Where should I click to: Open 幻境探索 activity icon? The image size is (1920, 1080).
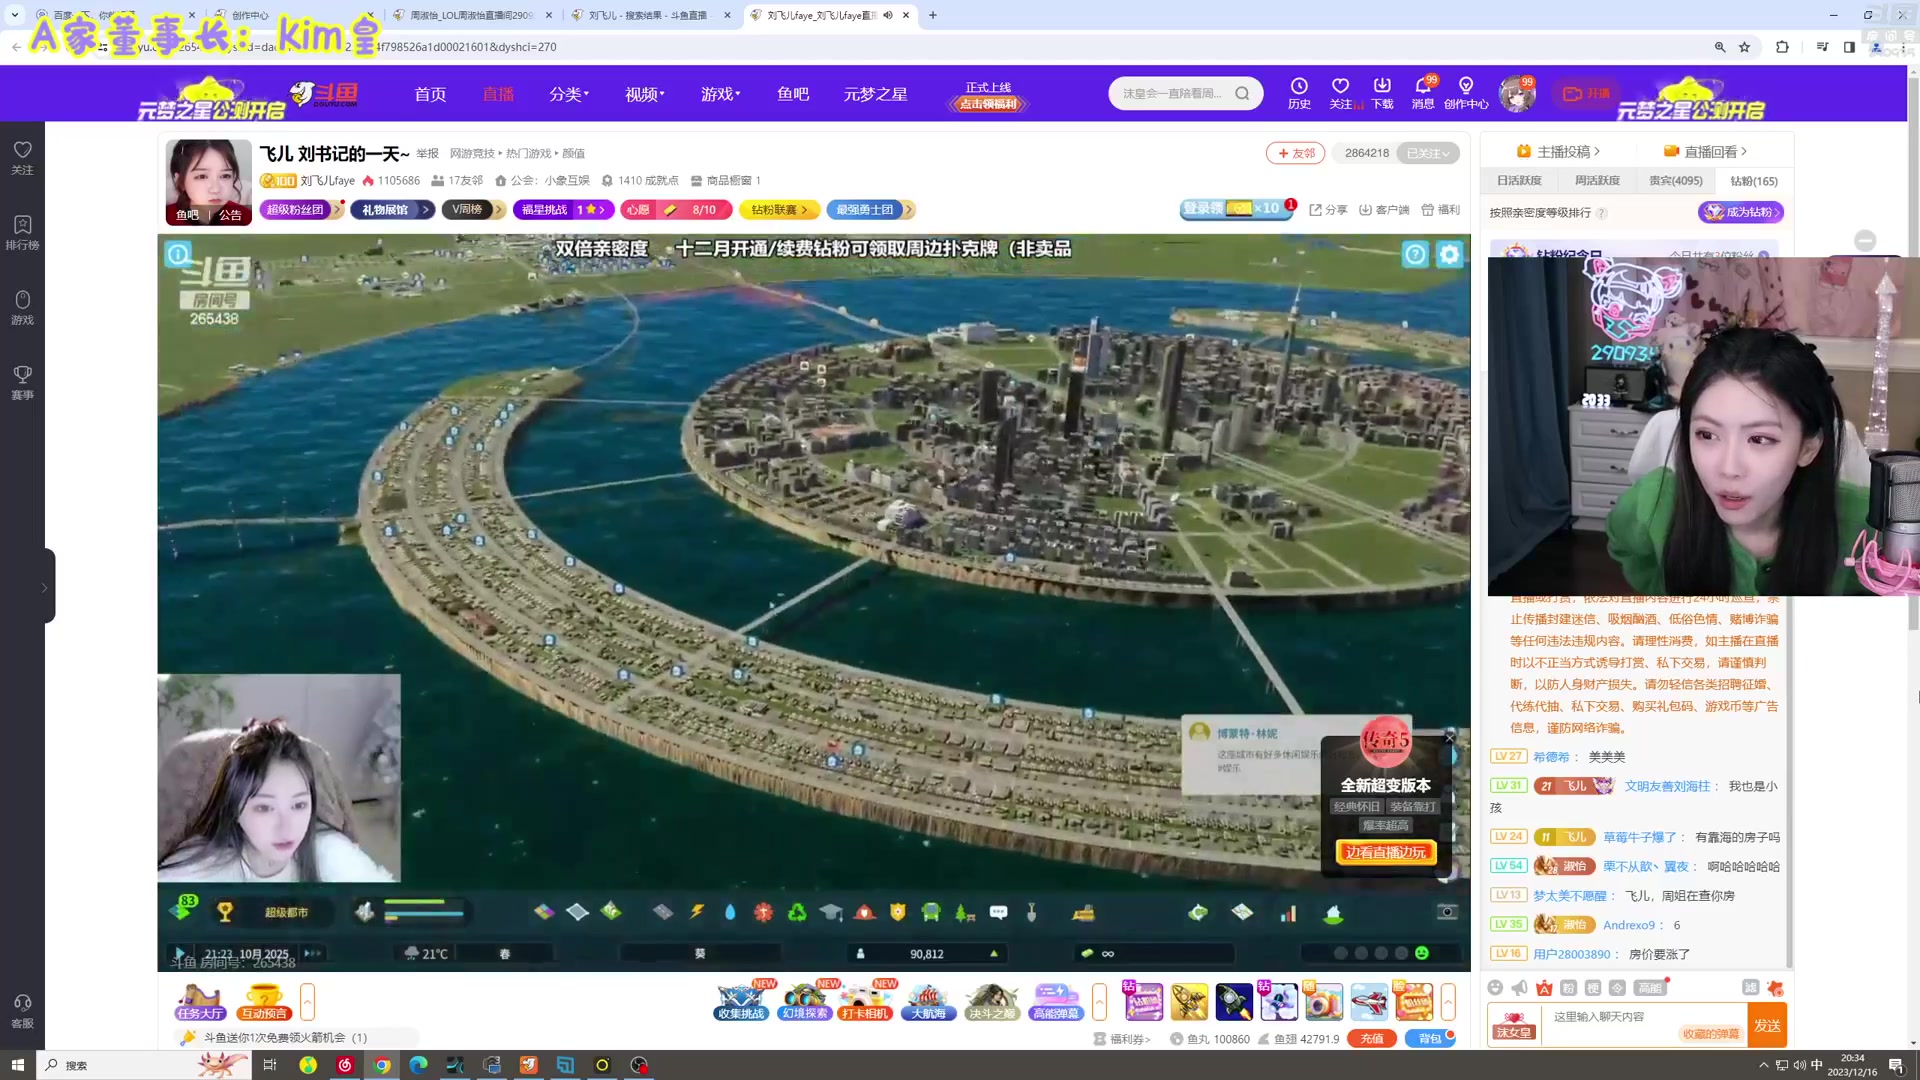pos(805,1001)
